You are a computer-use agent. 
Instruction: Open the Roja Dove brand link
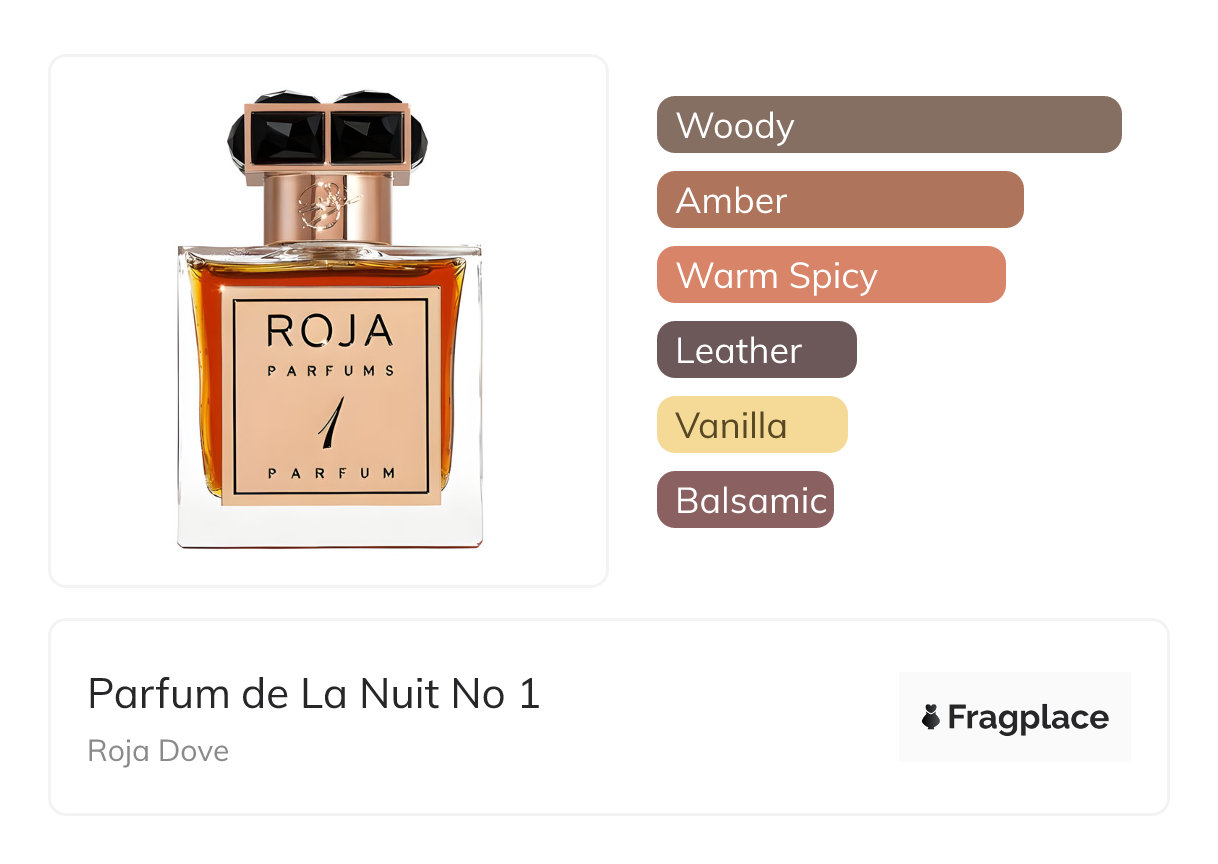[x=158, y=750]
